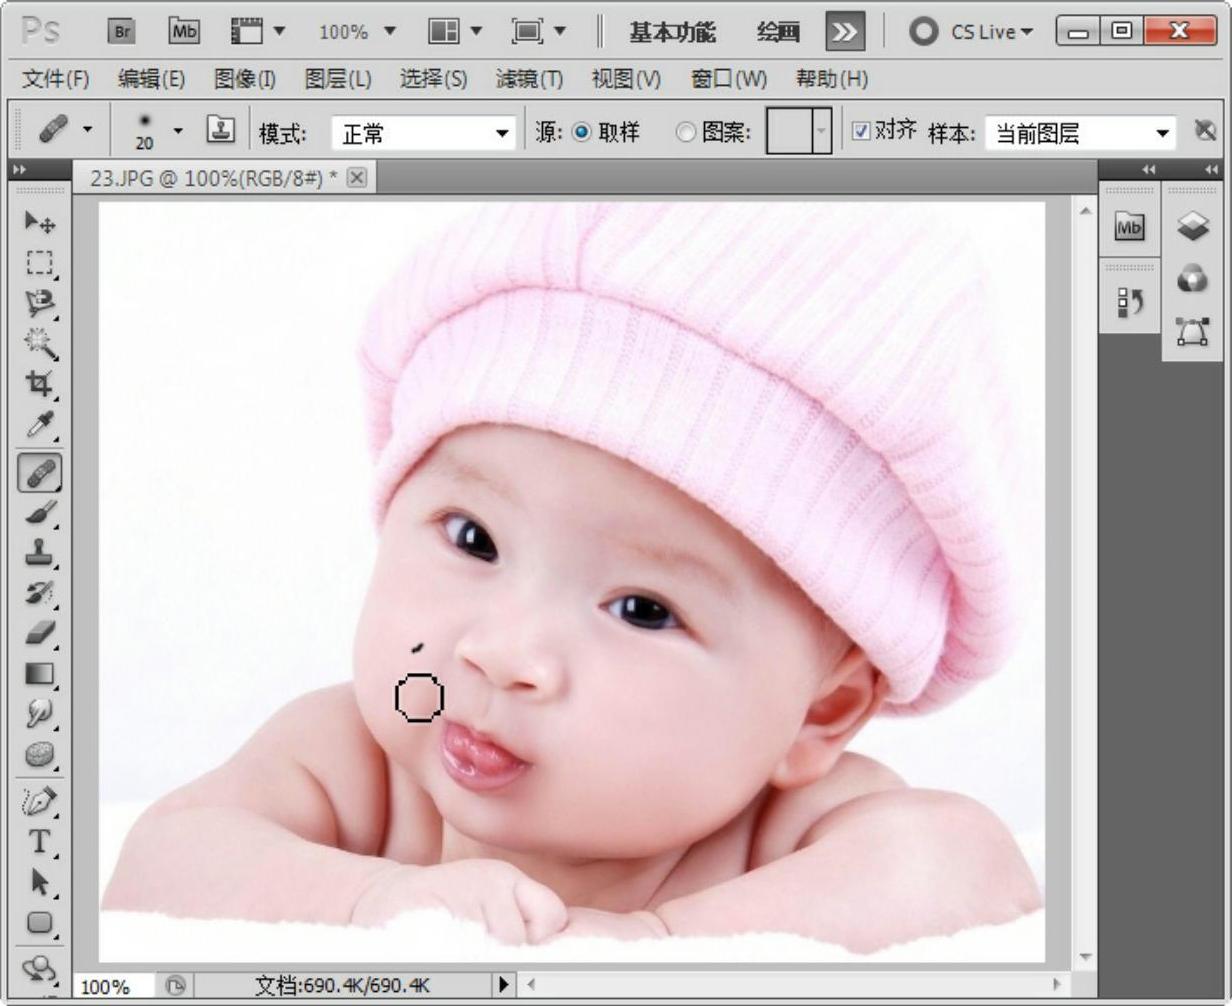Open the brush size picker dropdown
The height and width of the screenshot is (1006, 1232).
178,131
